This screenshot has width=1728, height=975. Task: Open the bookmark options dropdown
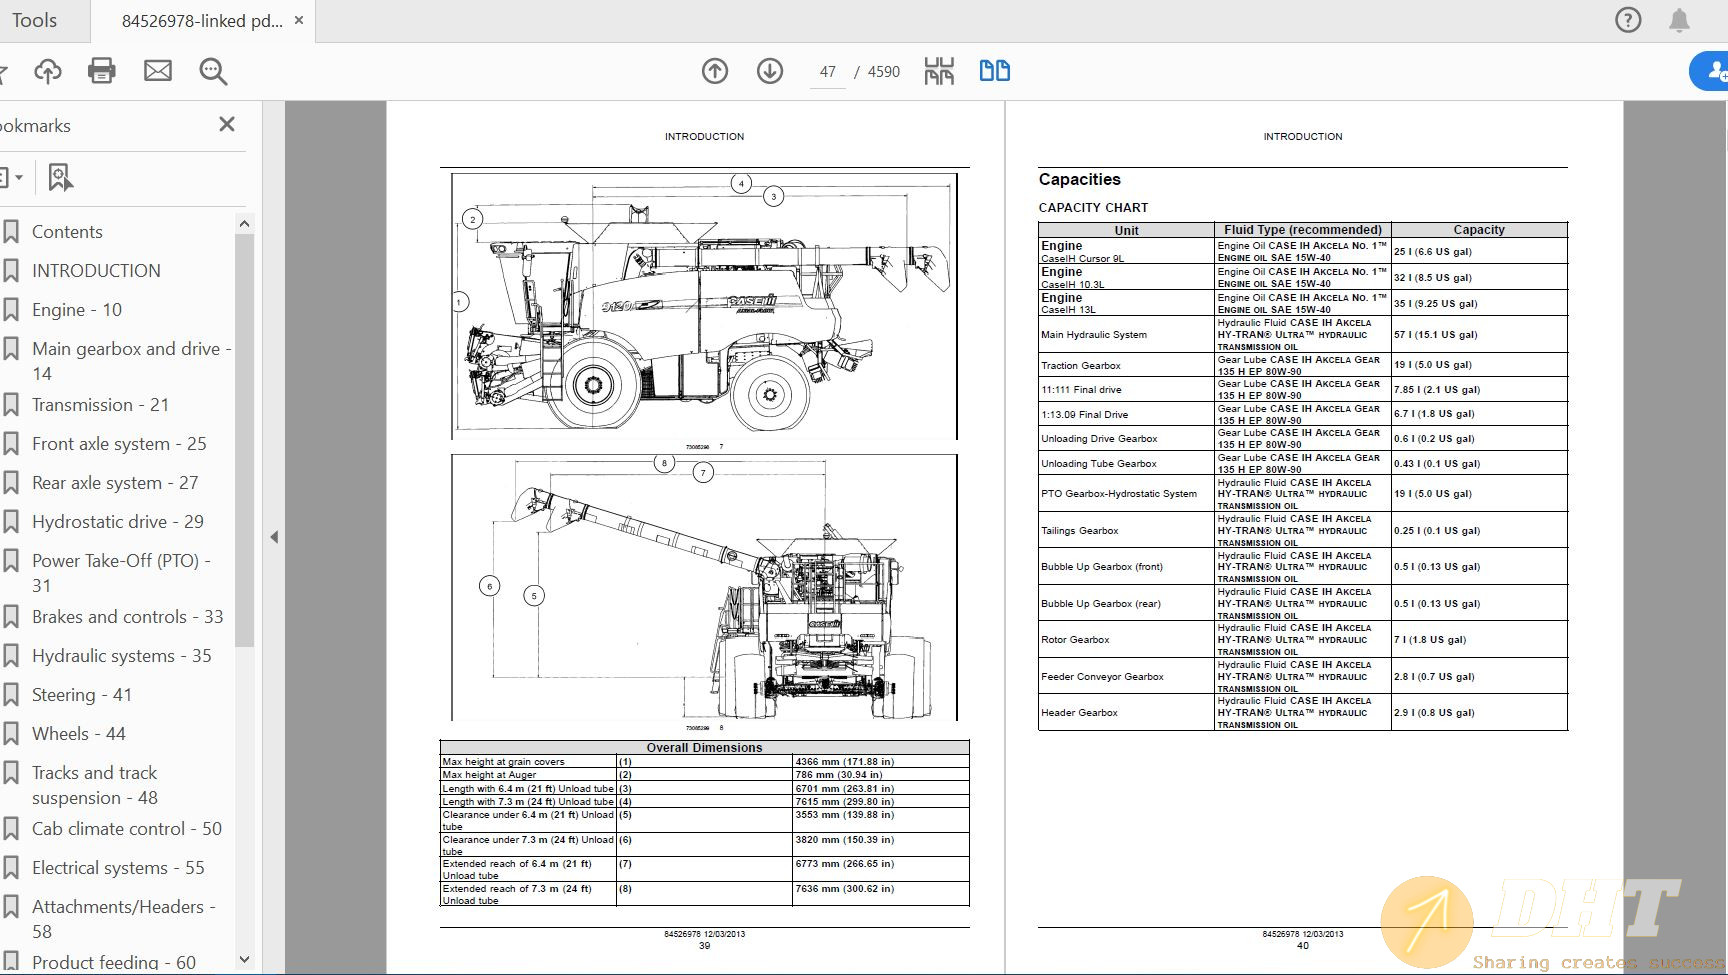11,177
